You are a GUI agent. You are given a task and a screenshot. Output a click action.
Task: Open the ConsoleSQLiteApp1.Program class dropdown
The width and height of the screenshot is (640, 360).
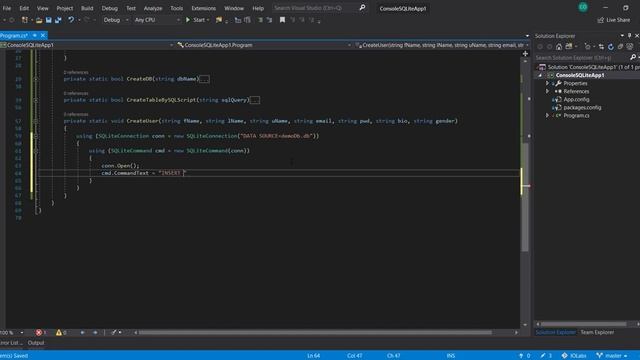click(264, 45)
